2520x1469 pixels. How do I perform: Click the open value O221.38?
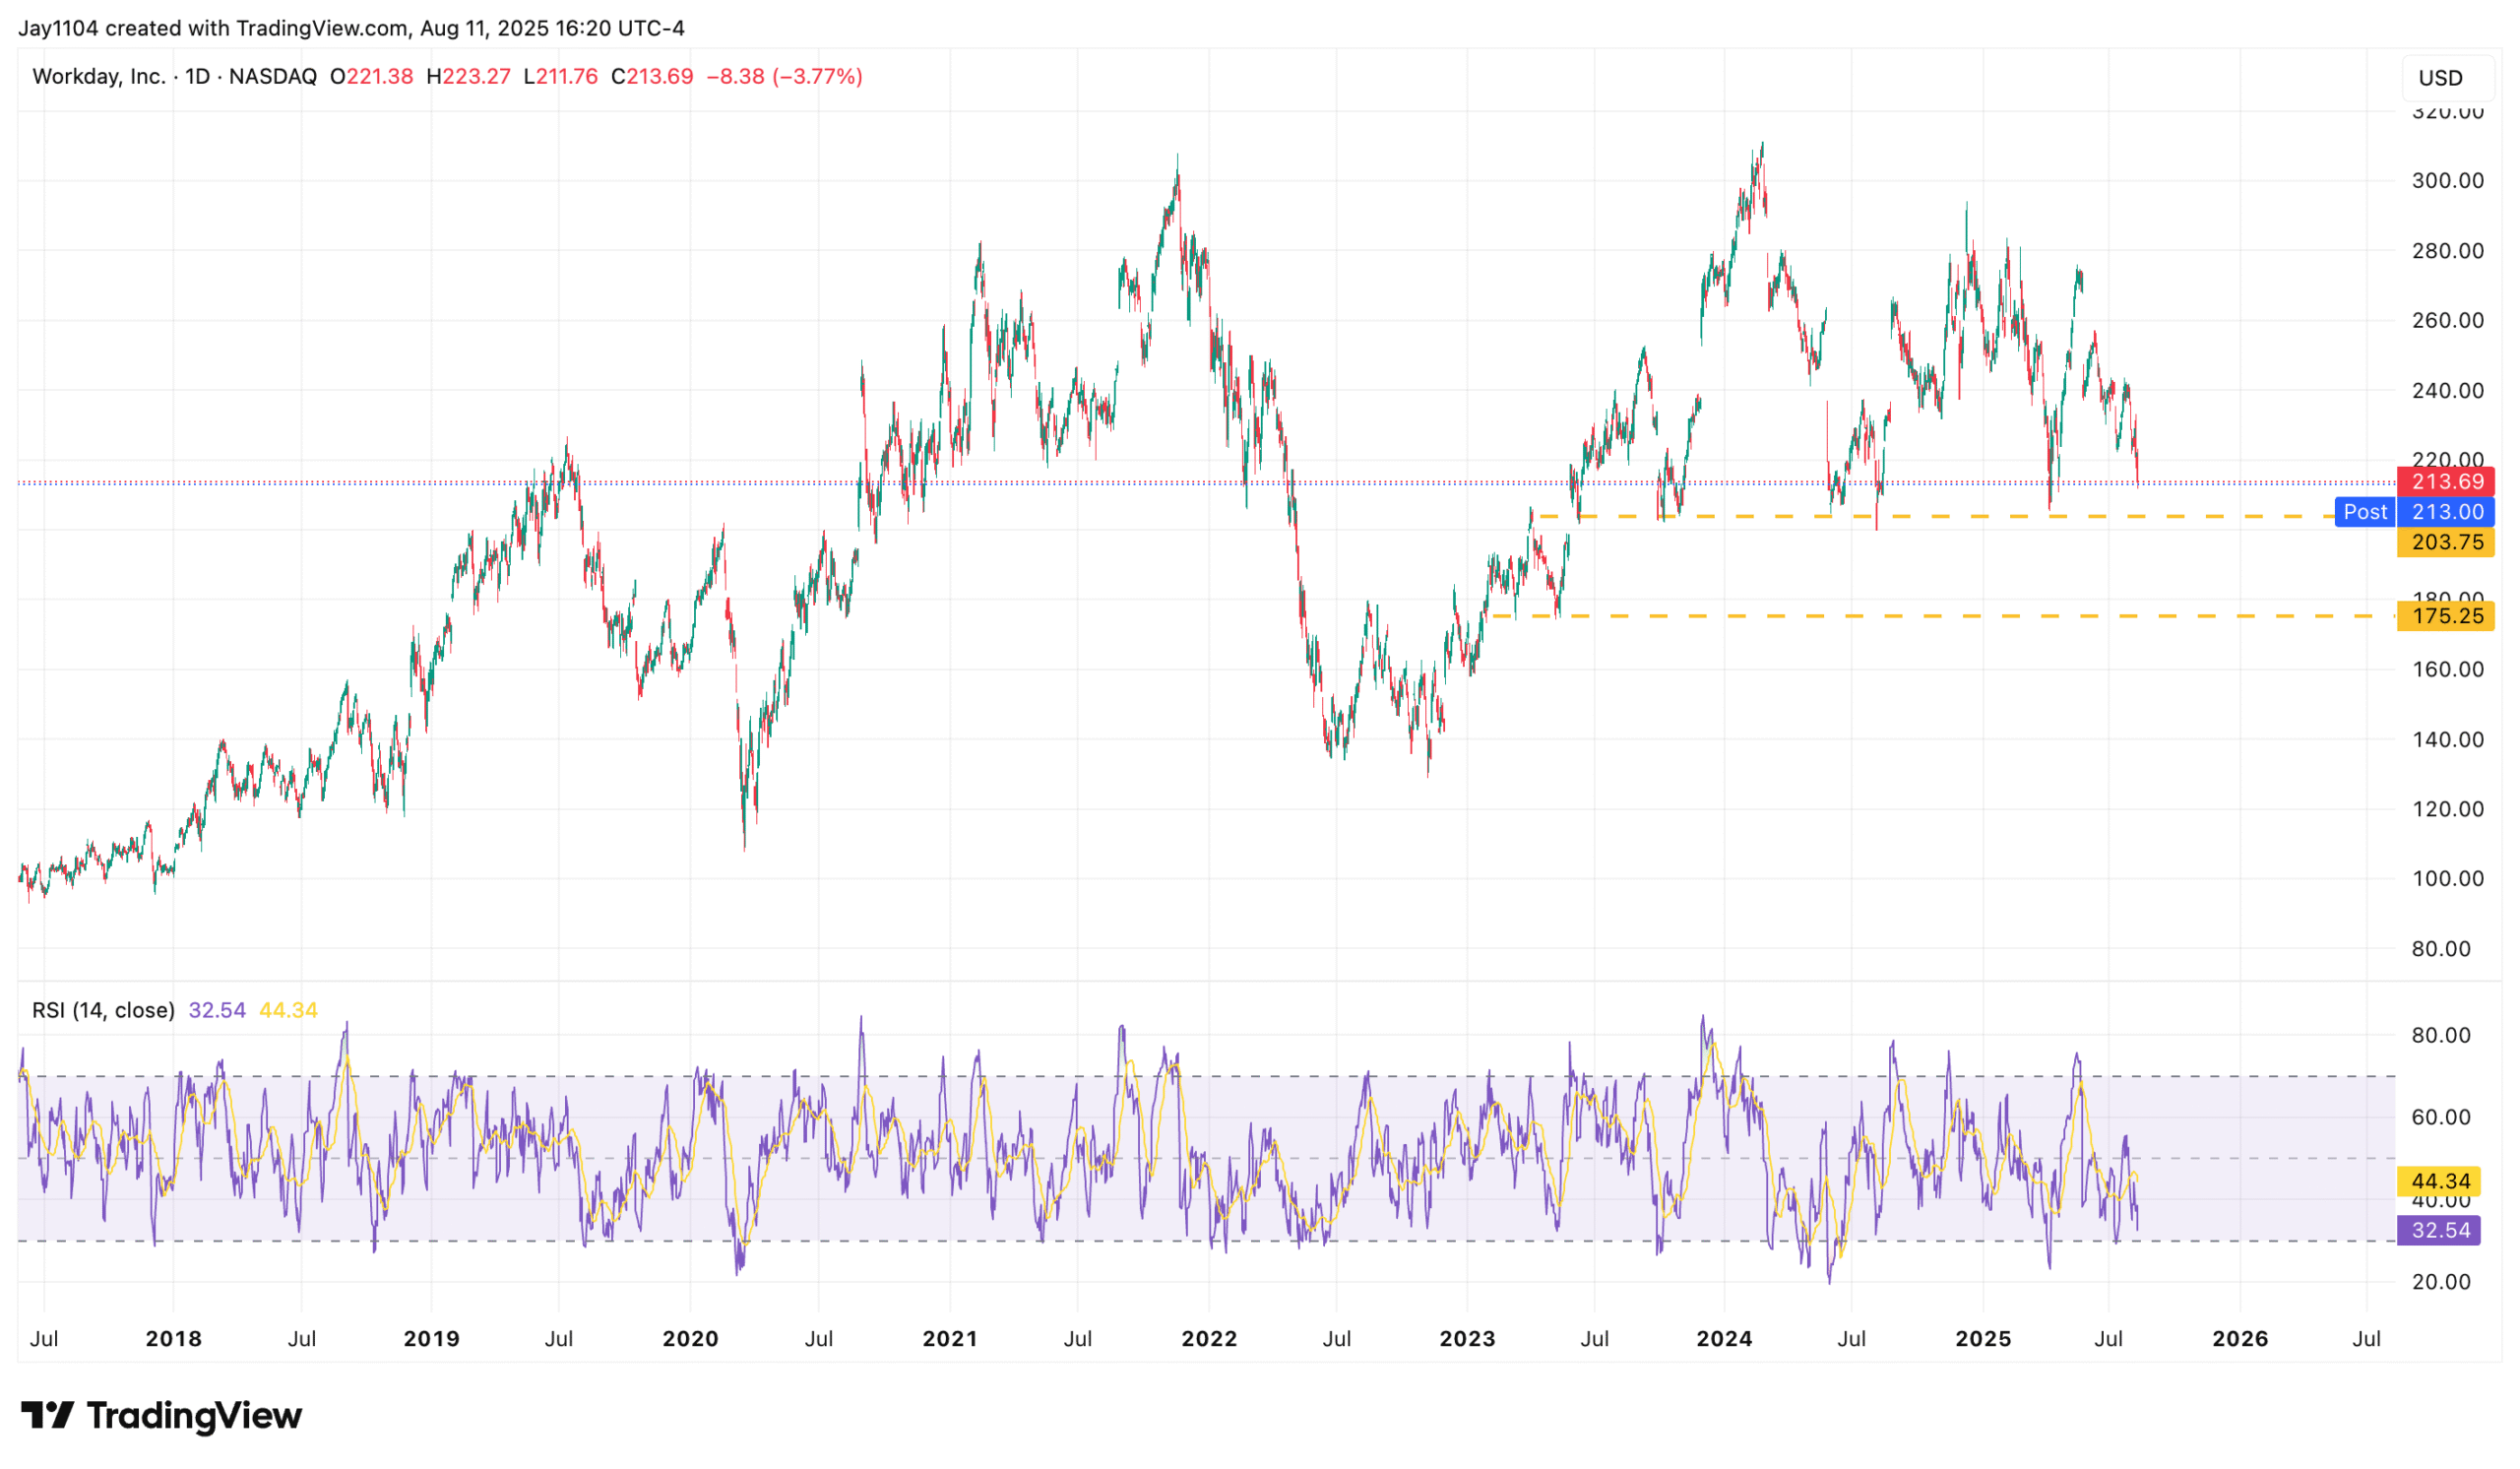(x=372, y=77)
